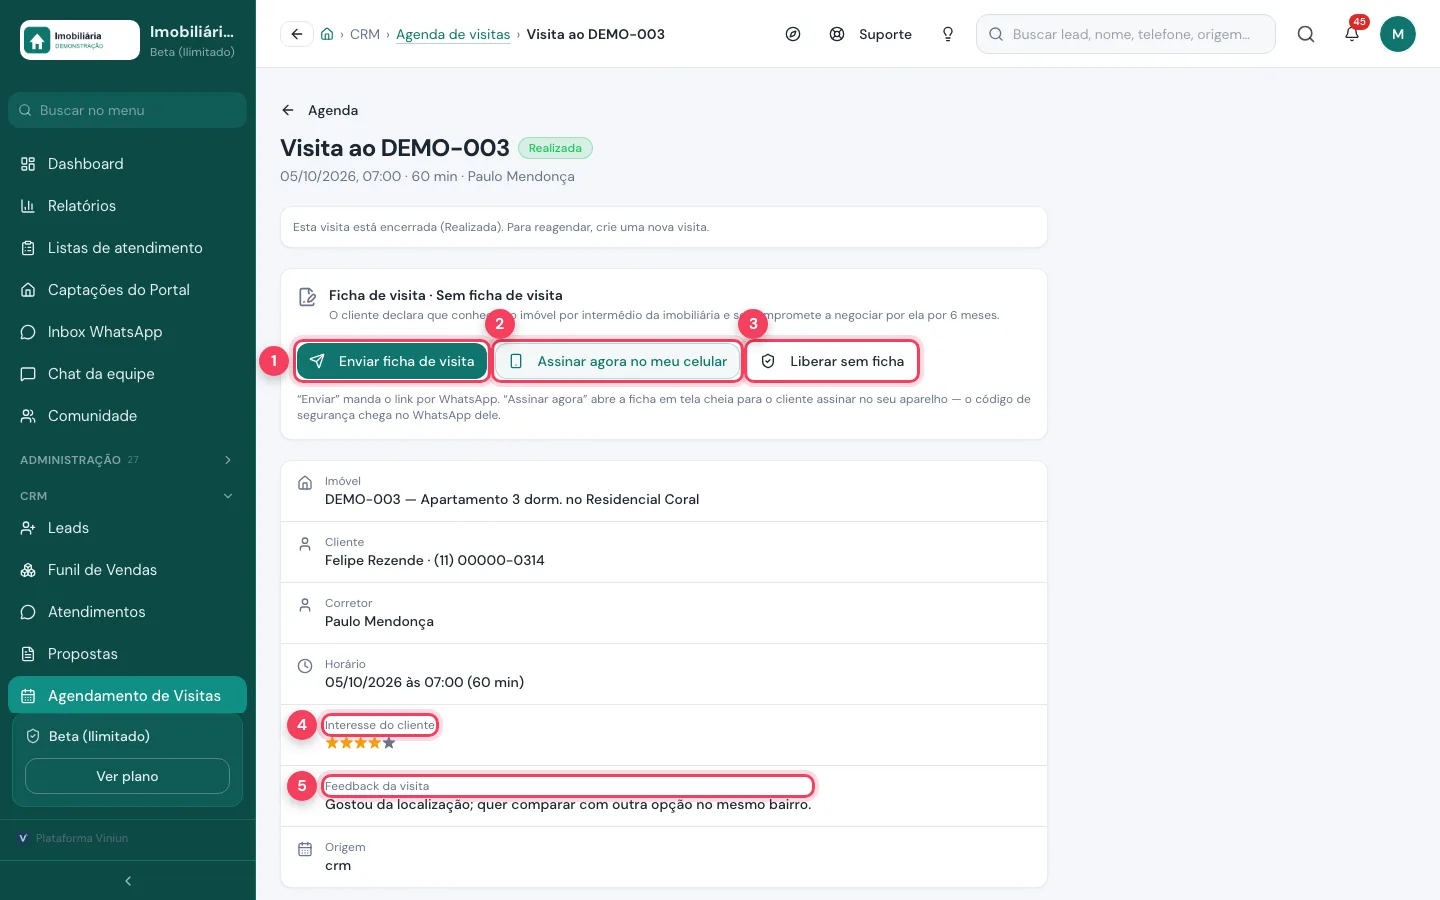
Task: Click the Imobiliária logo in sidebar
Action: tap(80, 40)
